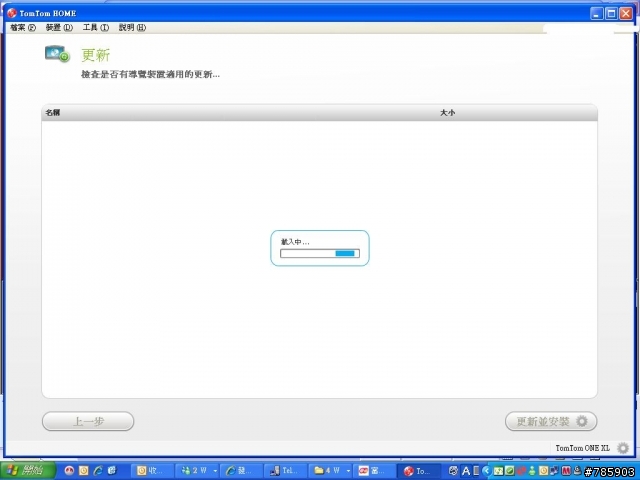Click the show desktop quick launch icon
Image resolution: width=640 pixels, height=480 pixels.
point(112,471)
